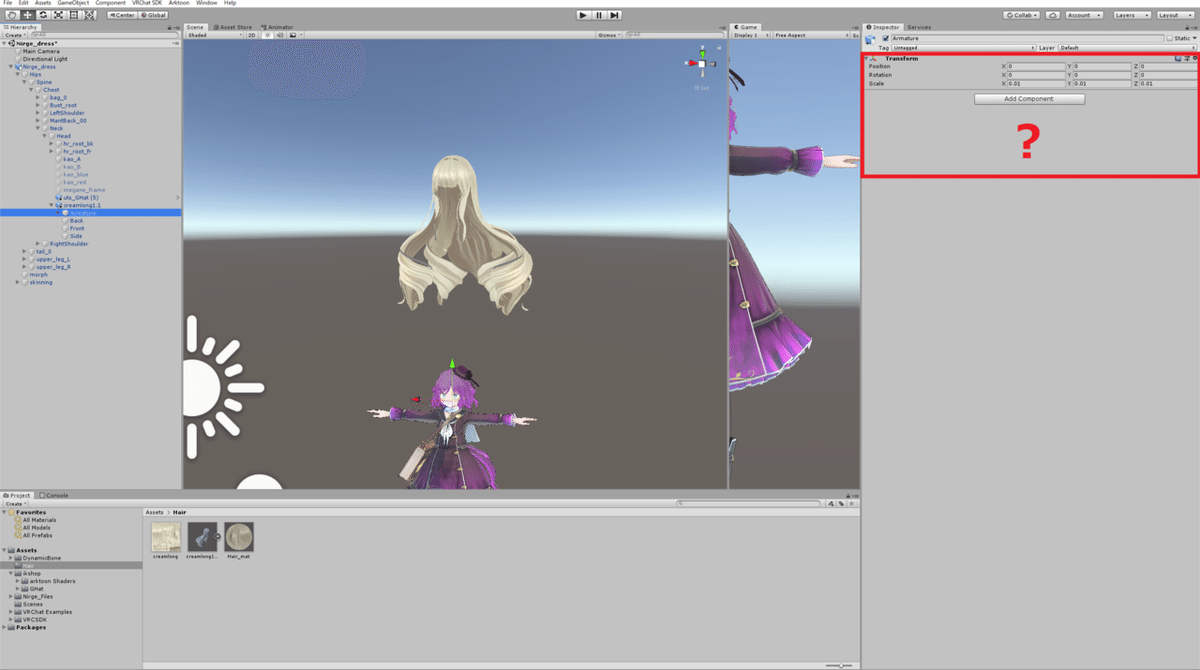Open the Gizmos dropdown
The height and width of the screenshot is (670, 1200).
610,35
